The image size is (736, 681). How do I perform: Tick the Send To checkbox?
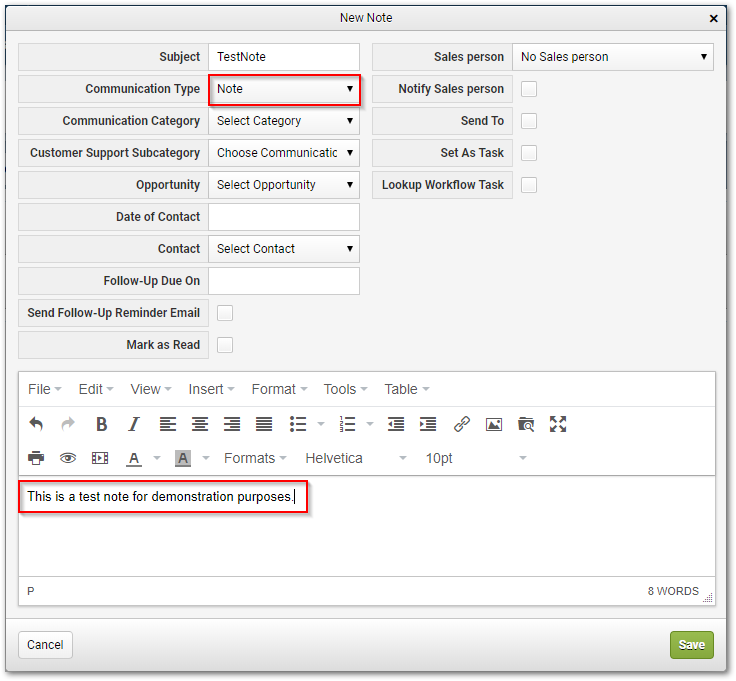529,121
